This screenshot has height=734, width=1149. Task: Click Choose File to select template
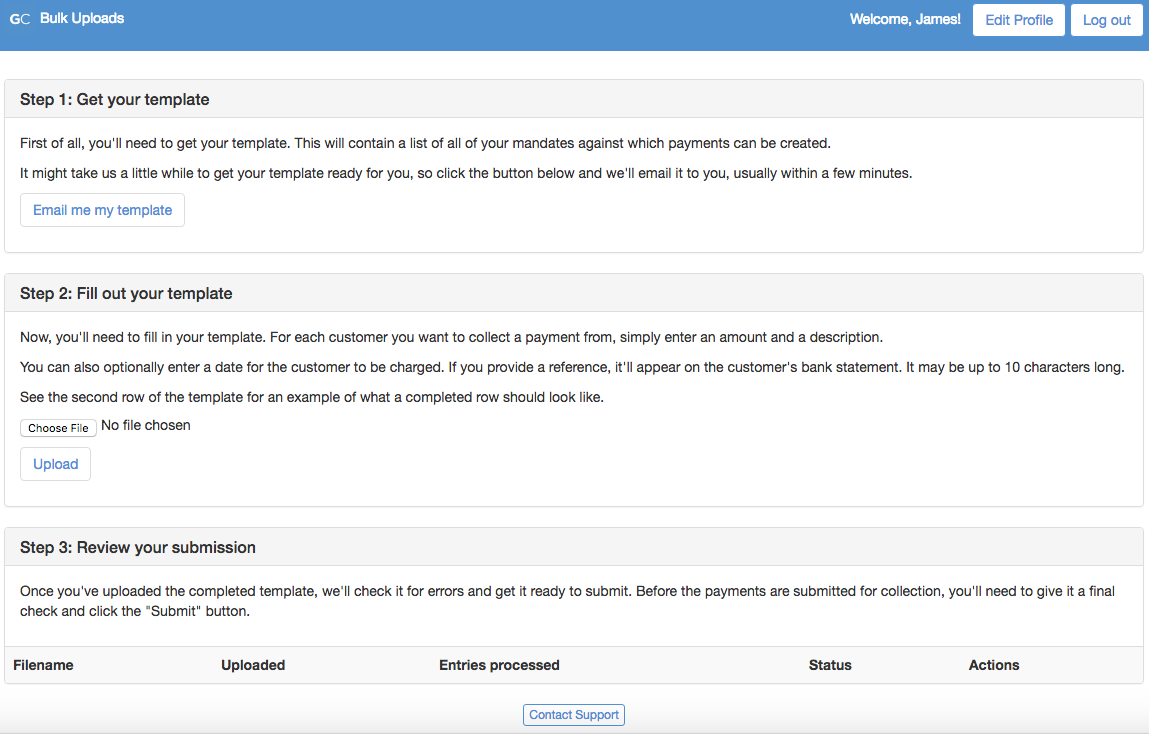tap(59, 428)
